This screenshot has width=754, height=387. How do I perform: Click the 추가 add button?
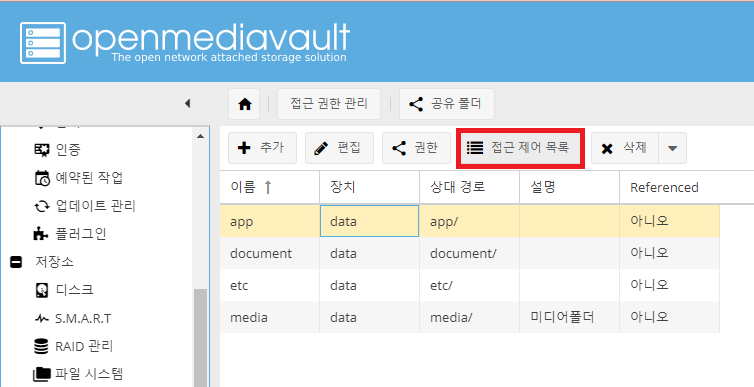pos(262,148)
